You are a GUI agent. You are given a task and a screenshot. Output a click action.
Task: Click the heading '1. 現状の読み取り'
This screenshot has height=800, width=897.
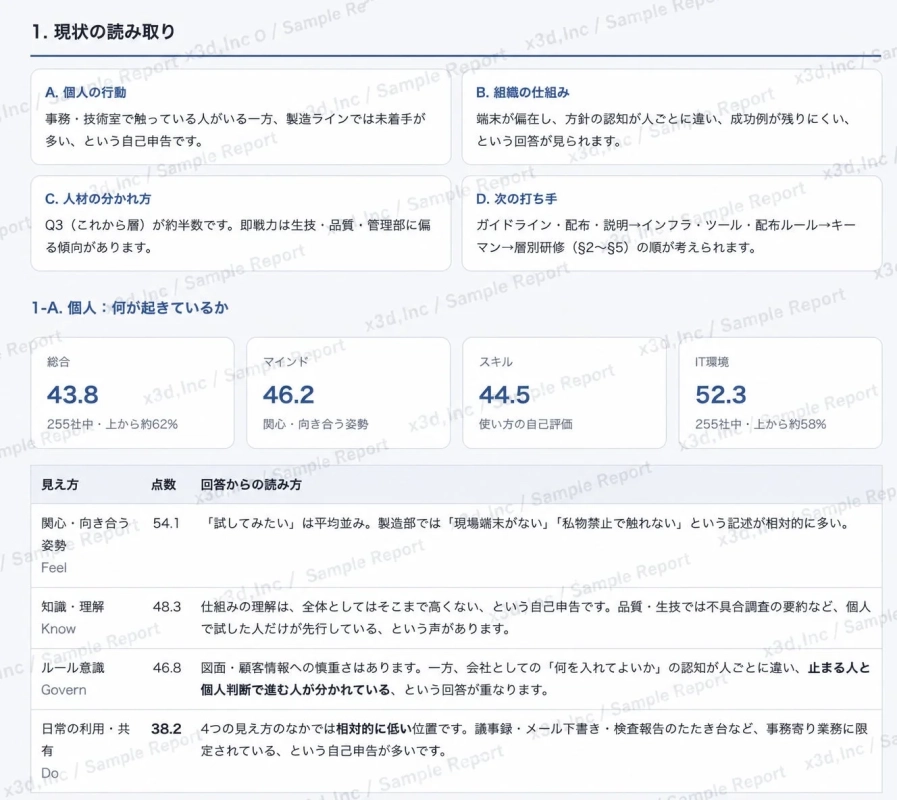coord(103,31)
